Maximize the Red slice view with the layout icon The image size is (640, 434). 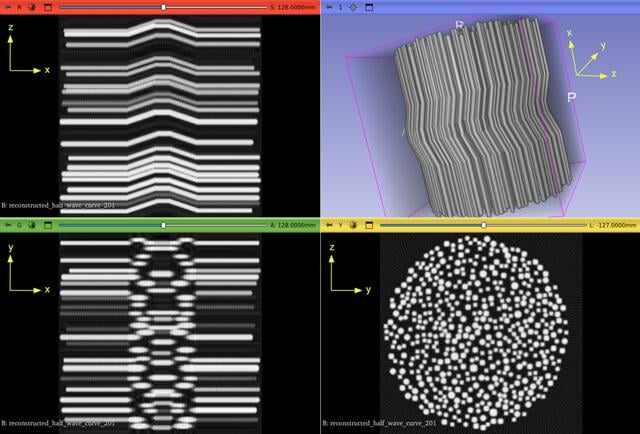coord(48,7)
